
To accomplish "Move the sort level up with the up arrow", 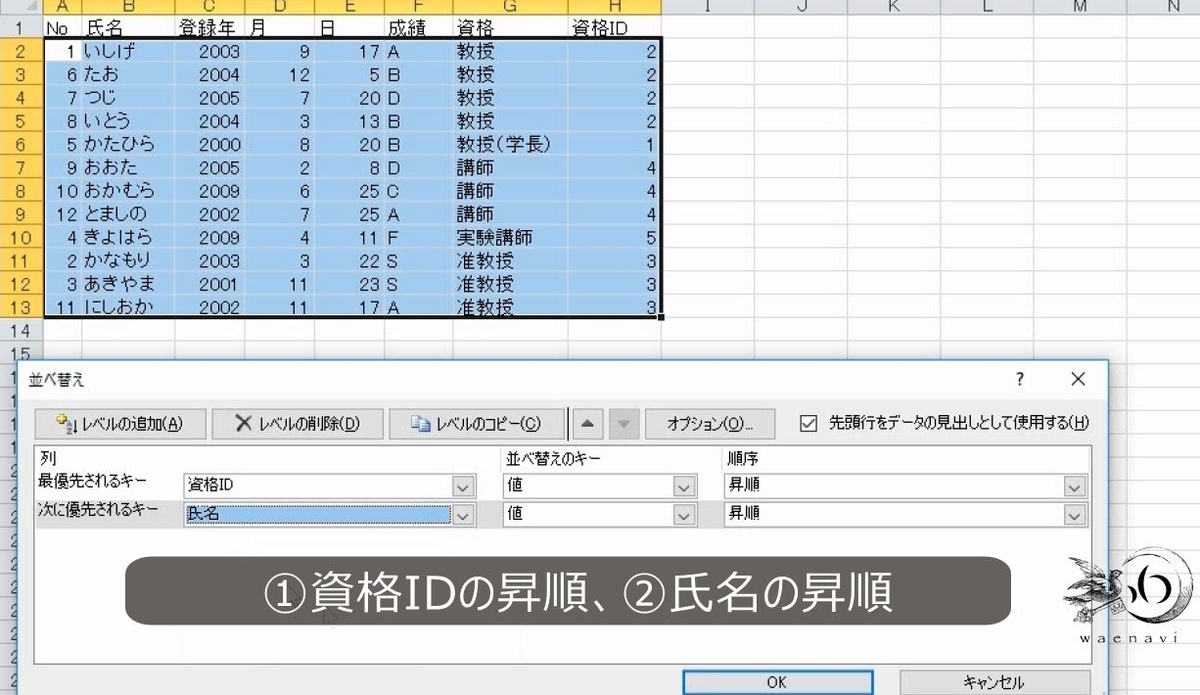I will coord(587,423).
